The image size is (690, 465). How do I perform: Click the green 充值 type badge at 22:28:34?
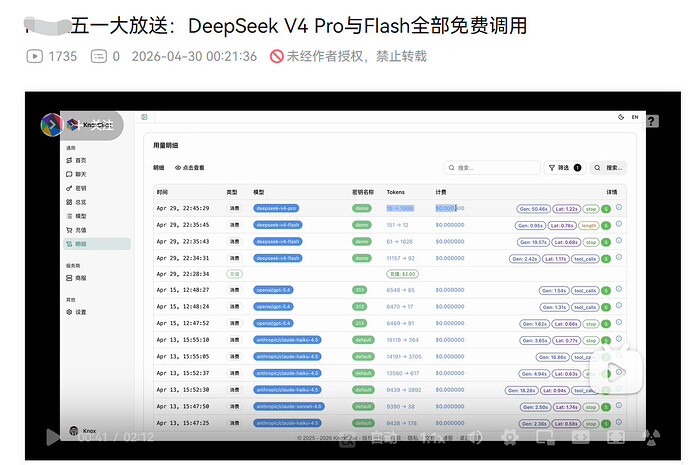coord(235,274)
